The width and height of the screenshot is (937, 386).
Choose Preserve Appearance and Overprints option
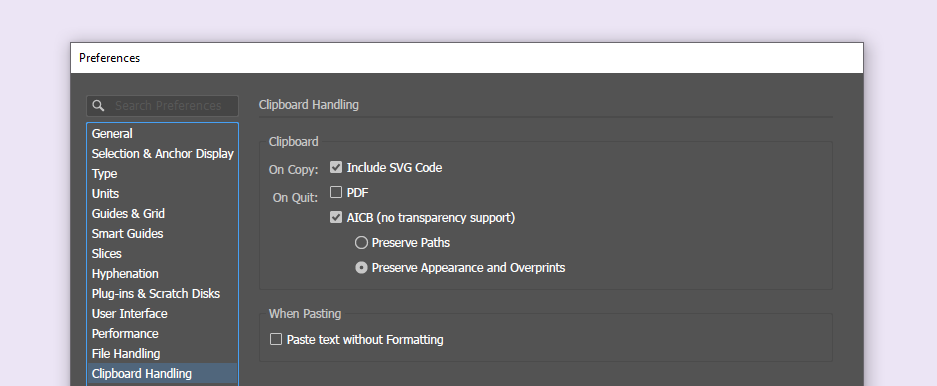361,268
